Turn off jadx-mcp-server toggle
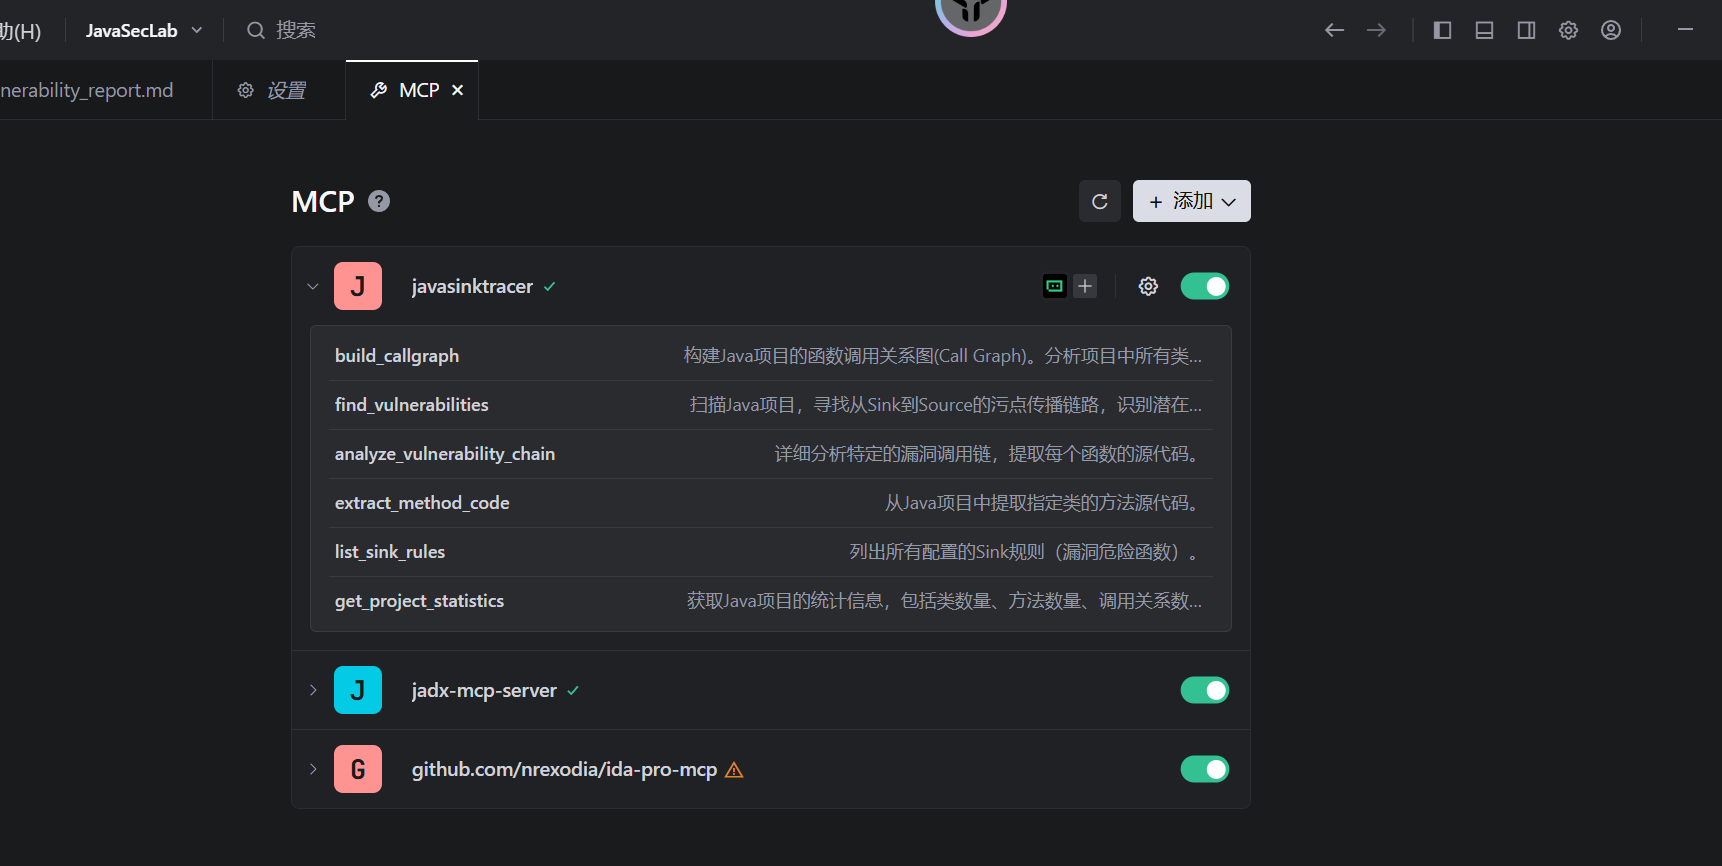This screenshot has height=866, width=1722. [x=1204, y=690]
